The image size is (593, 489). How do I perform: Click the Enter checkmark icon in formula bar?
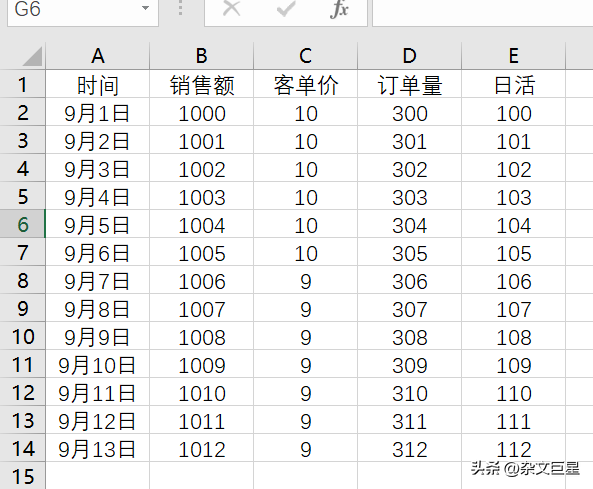(x=286, y=8)
